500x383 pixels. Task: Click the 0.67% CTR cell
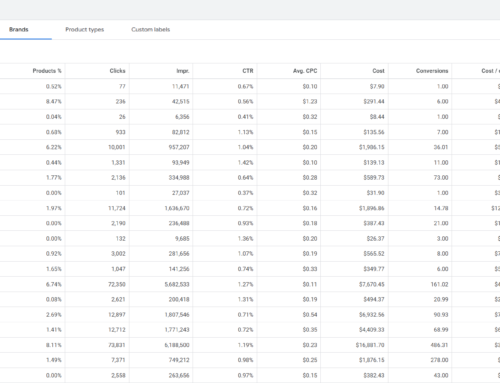245,86
